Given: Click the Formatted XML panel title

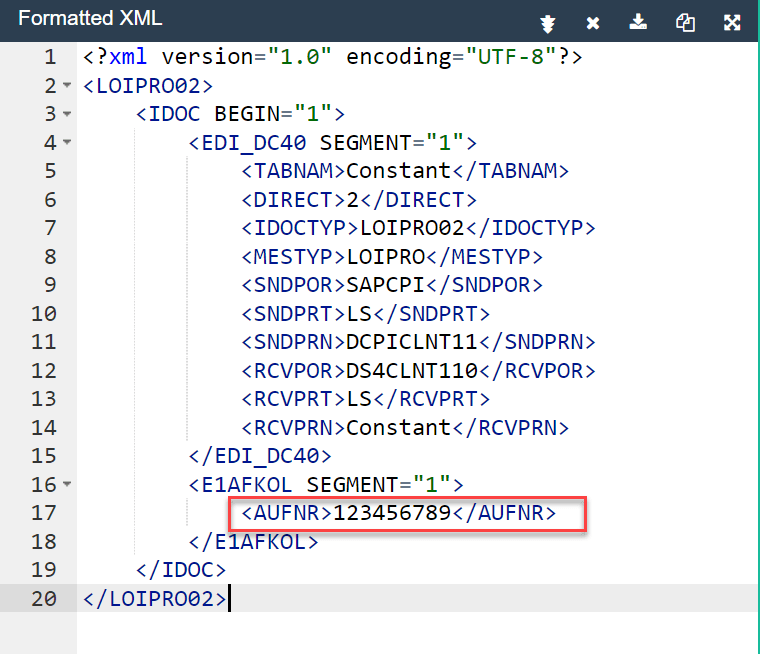Looking at the screenshot, I should 91,19.
